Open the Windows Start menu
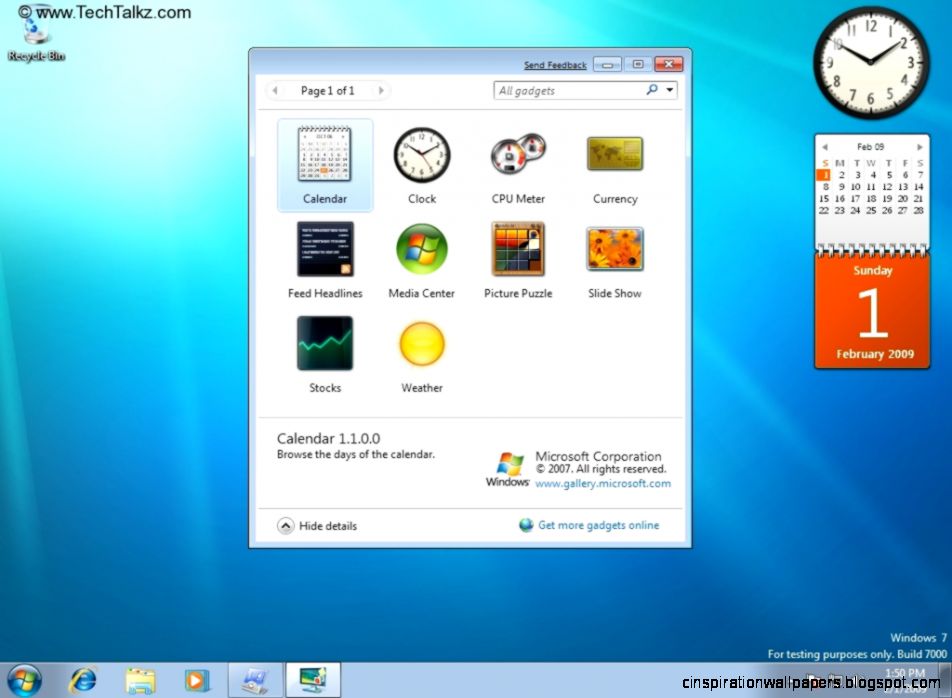Viewport: 952px width, 698px height. pyautogui.click(x=19, y=678)
